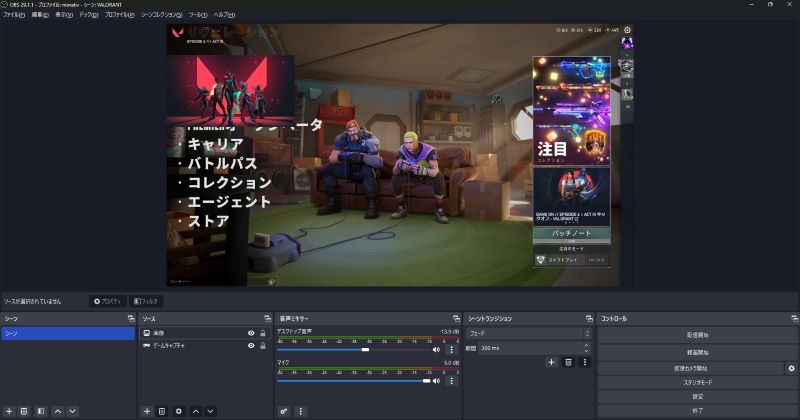
Task: Add a new scene with the plus icon
Action: (9, 411)
